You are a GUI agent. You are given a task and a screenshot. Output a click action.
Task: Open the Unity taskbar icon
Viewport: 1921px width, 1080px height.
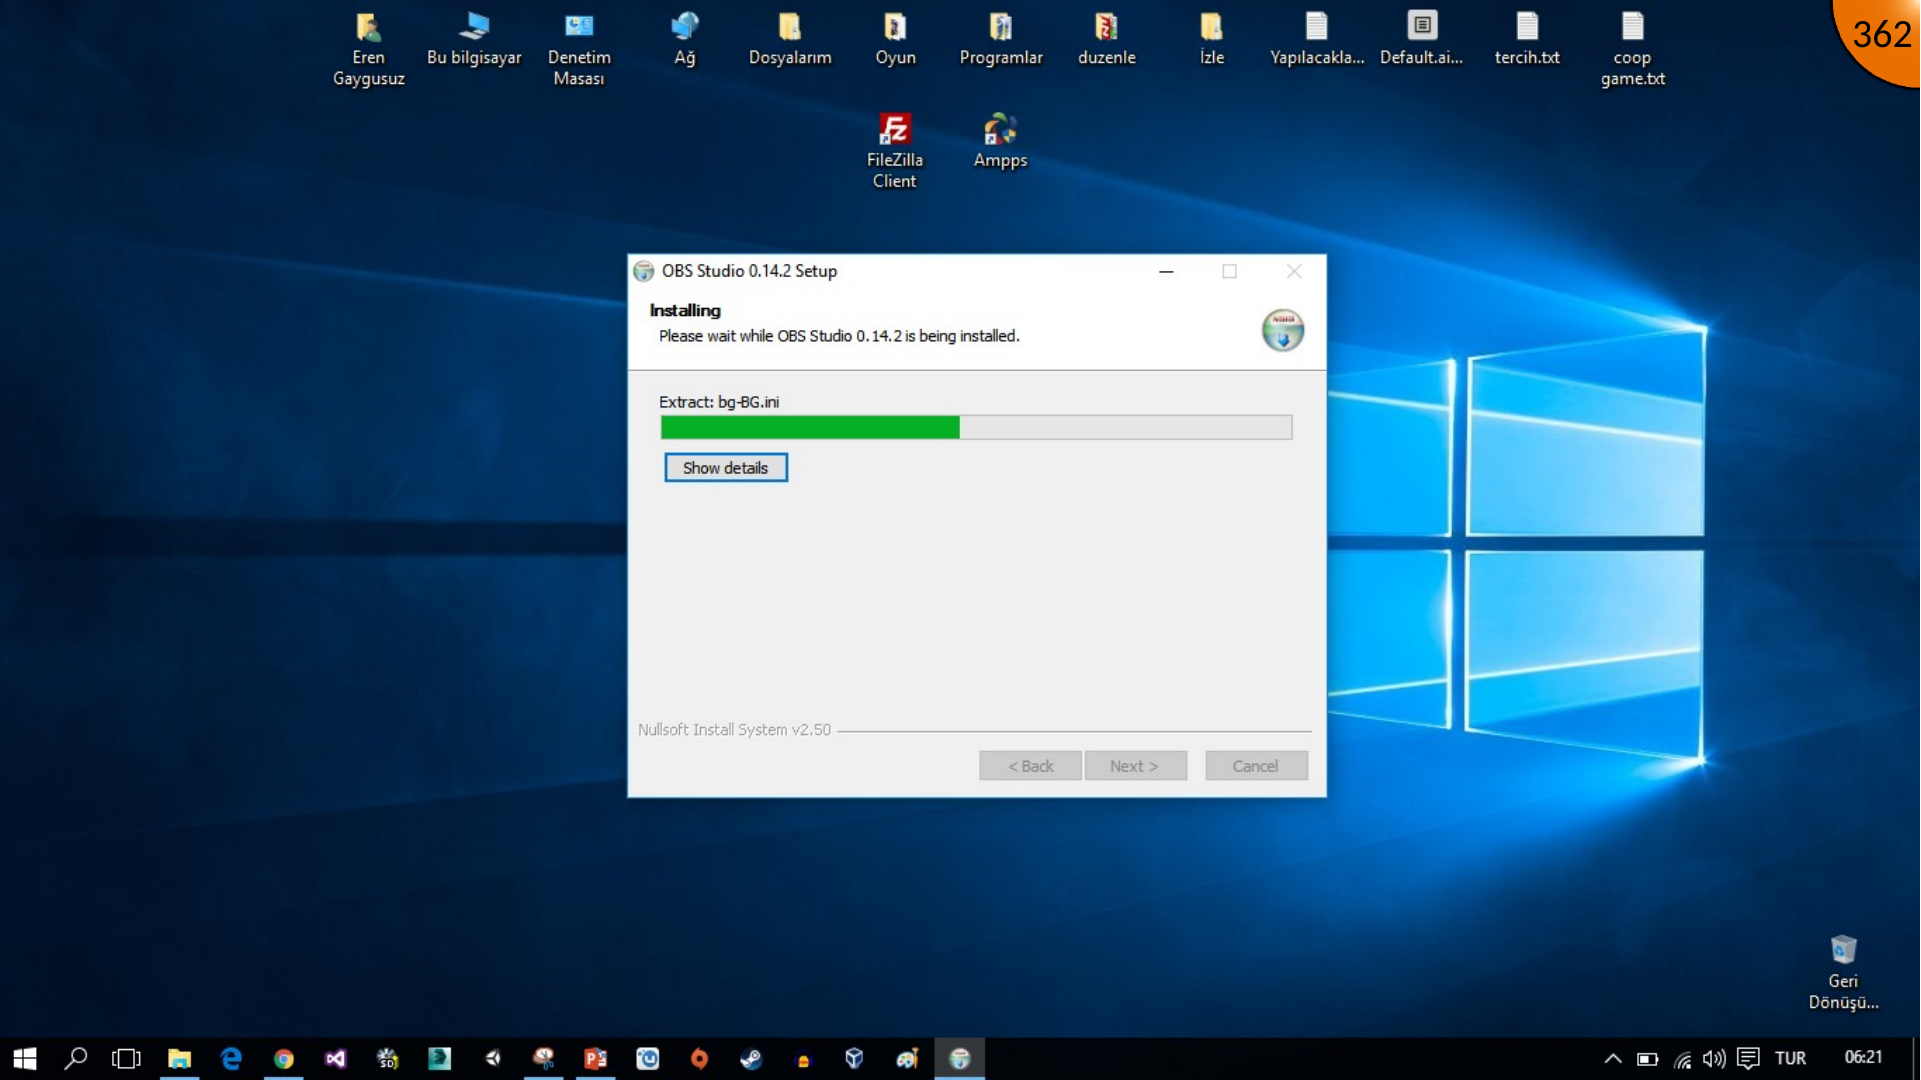click(491, 1058)
